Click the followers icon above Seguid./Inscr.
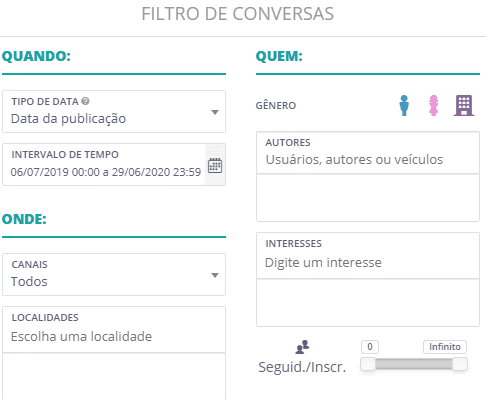Image resolution: width=489 pixels, height=400 pixels. click(x=302, y=347)
